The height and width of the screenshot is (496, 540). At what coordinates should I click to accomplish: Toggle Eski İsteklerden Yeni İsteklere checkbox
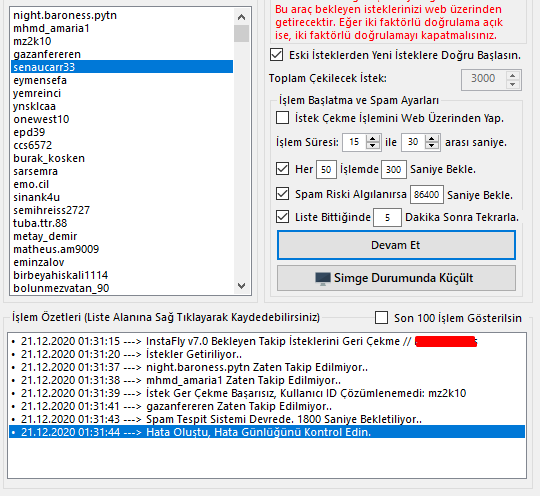pyautogui.click(x=277, y=55)
